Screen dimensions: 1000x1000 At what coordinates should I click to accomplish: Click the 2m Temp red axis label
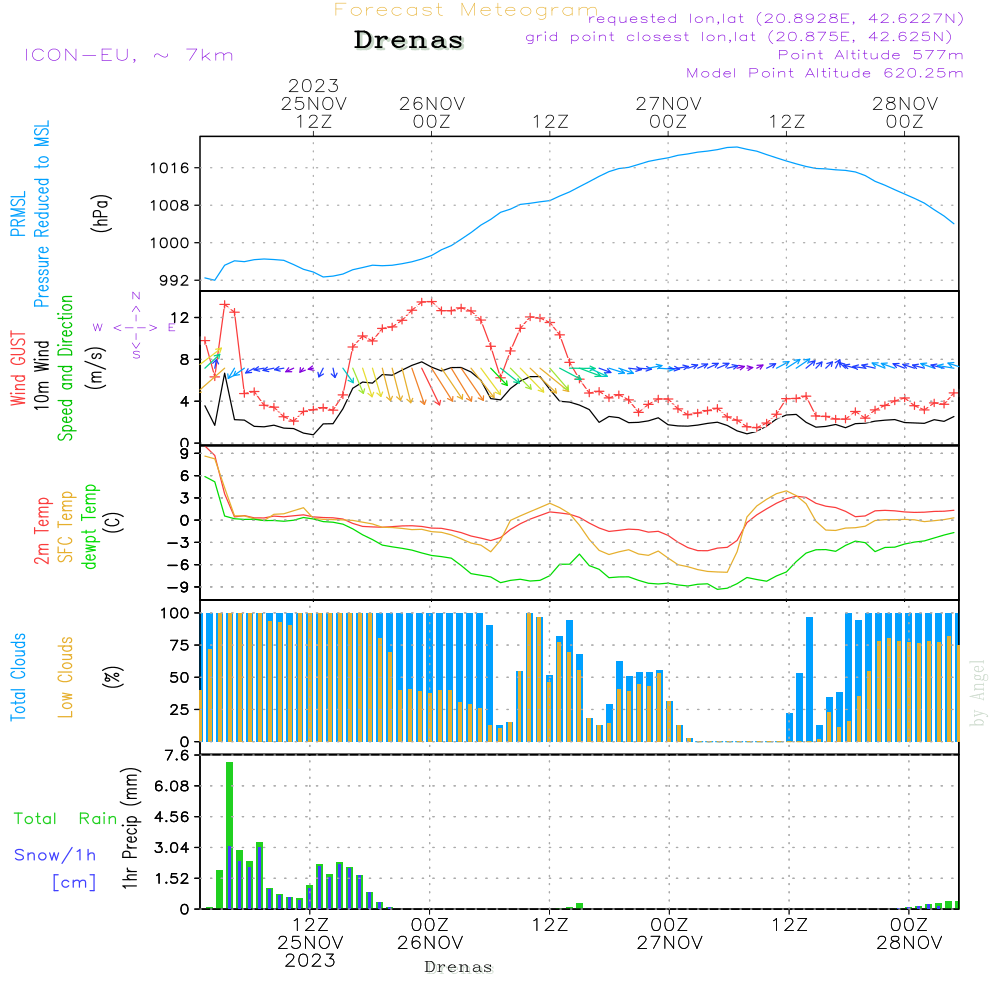point(41,531)
